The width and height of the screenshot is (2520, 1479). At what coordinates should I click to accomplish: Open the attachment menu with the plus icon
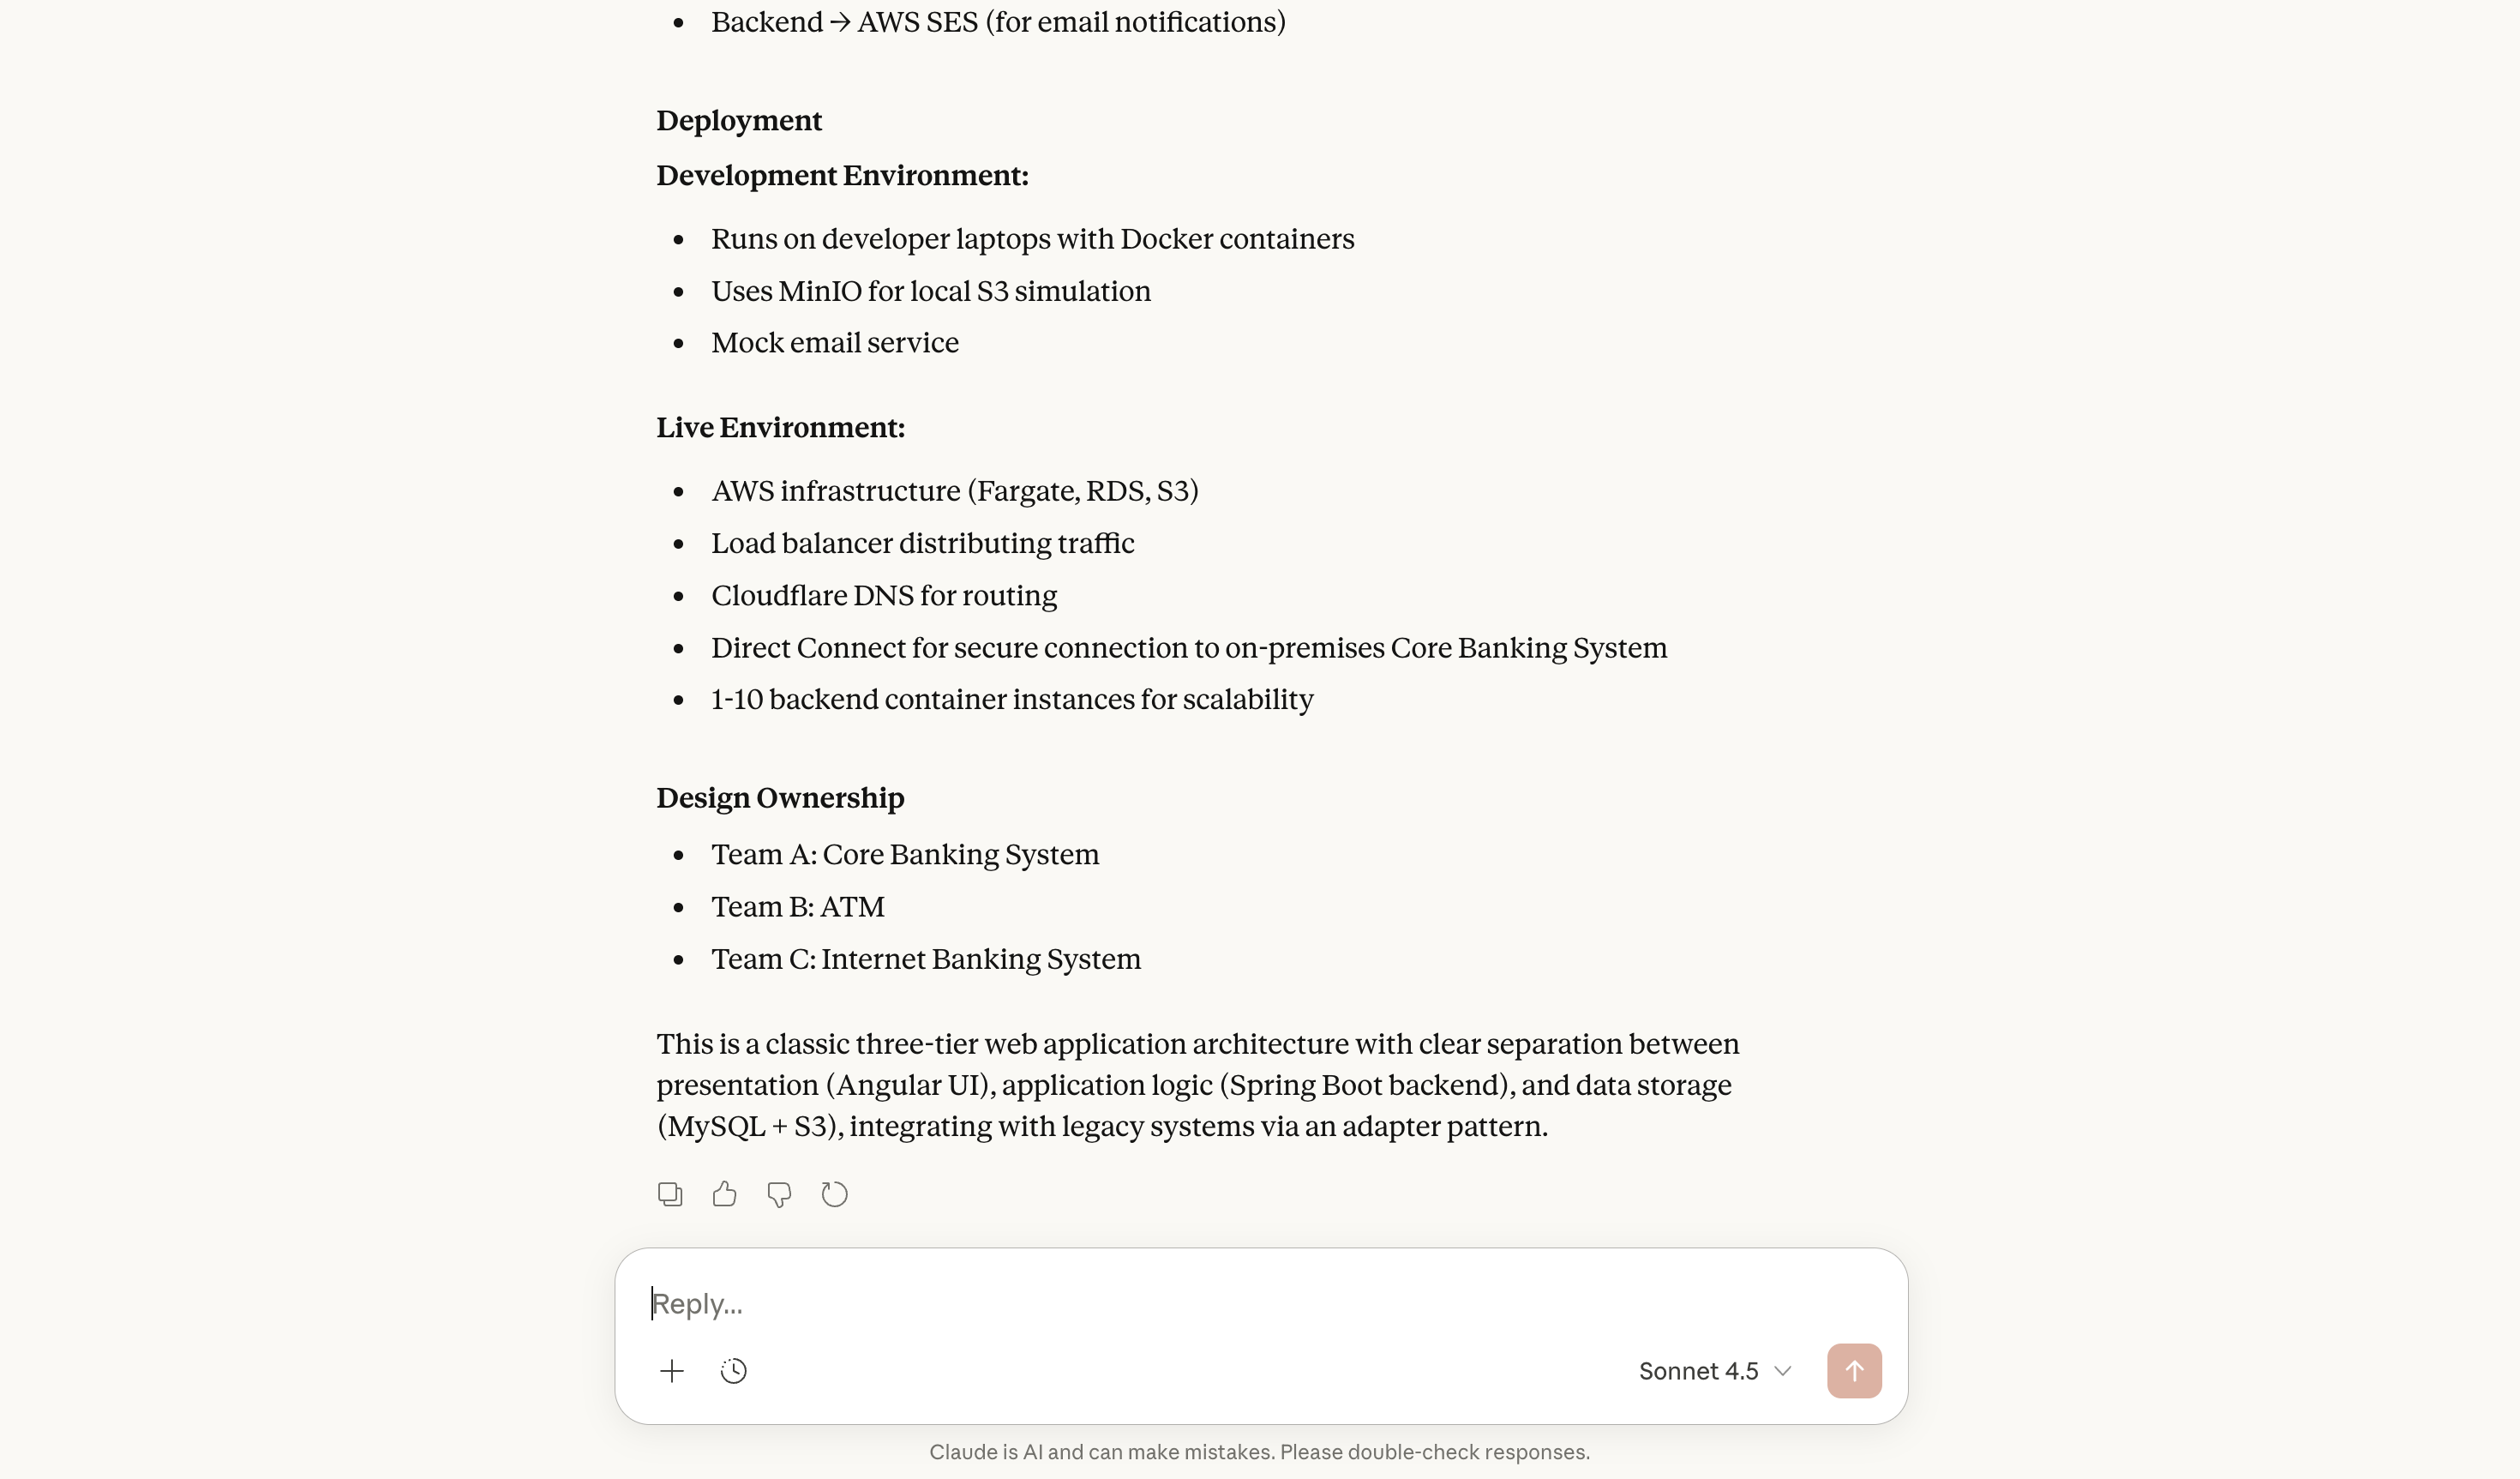(x=673, y=1370)
